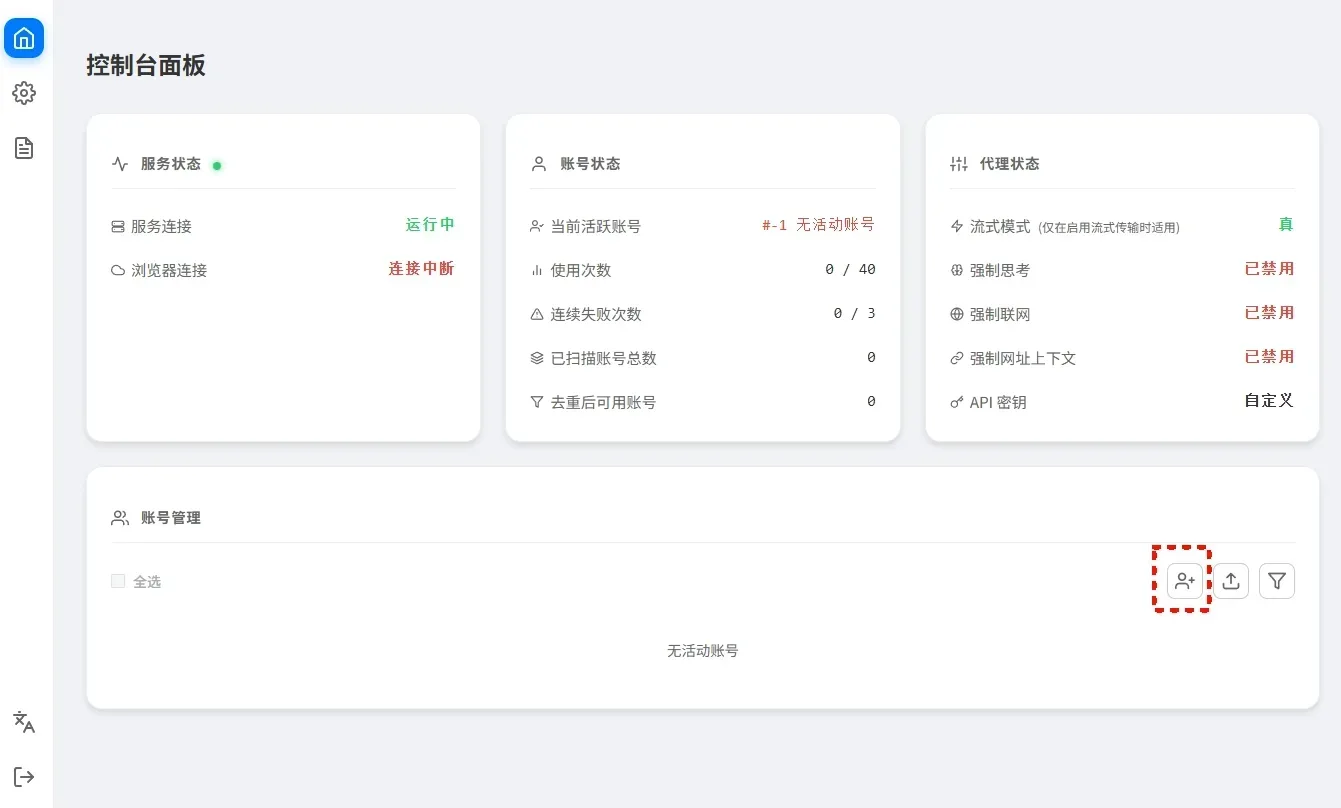Toggle 强制网址上下文 已禁用 status
This screenshot has width=1341, height=808.
tap(1269, 357)
